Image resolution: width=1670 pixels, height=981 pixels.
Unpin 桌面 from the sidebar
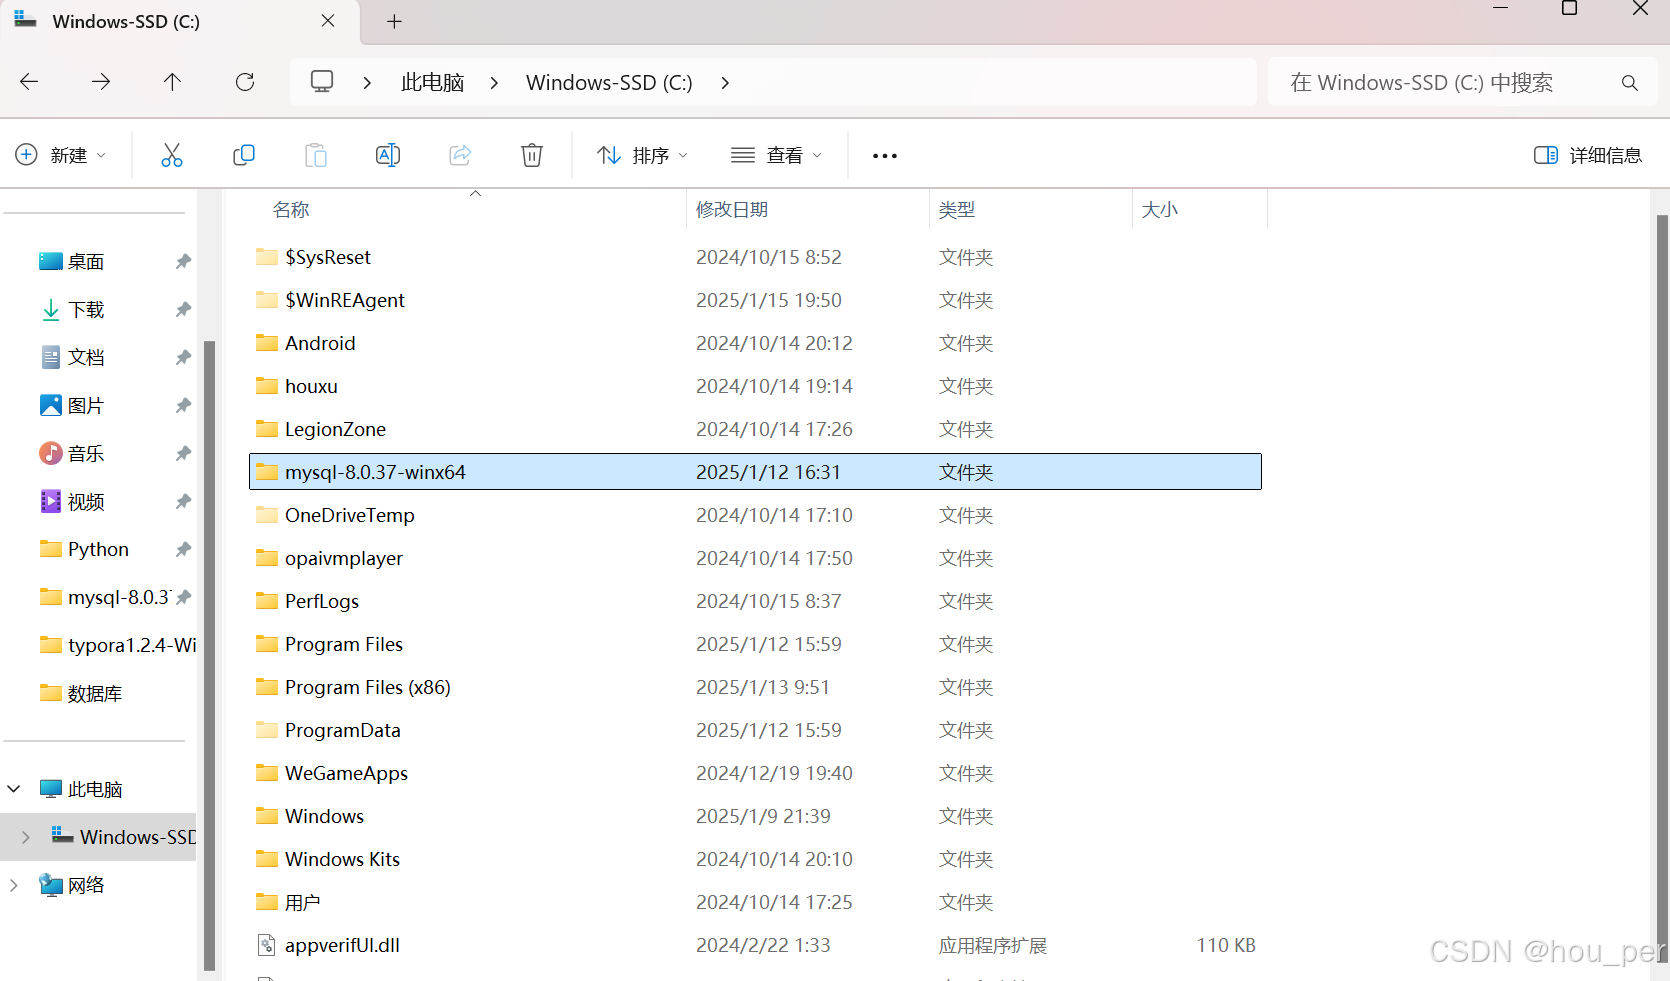pos(183,261)
